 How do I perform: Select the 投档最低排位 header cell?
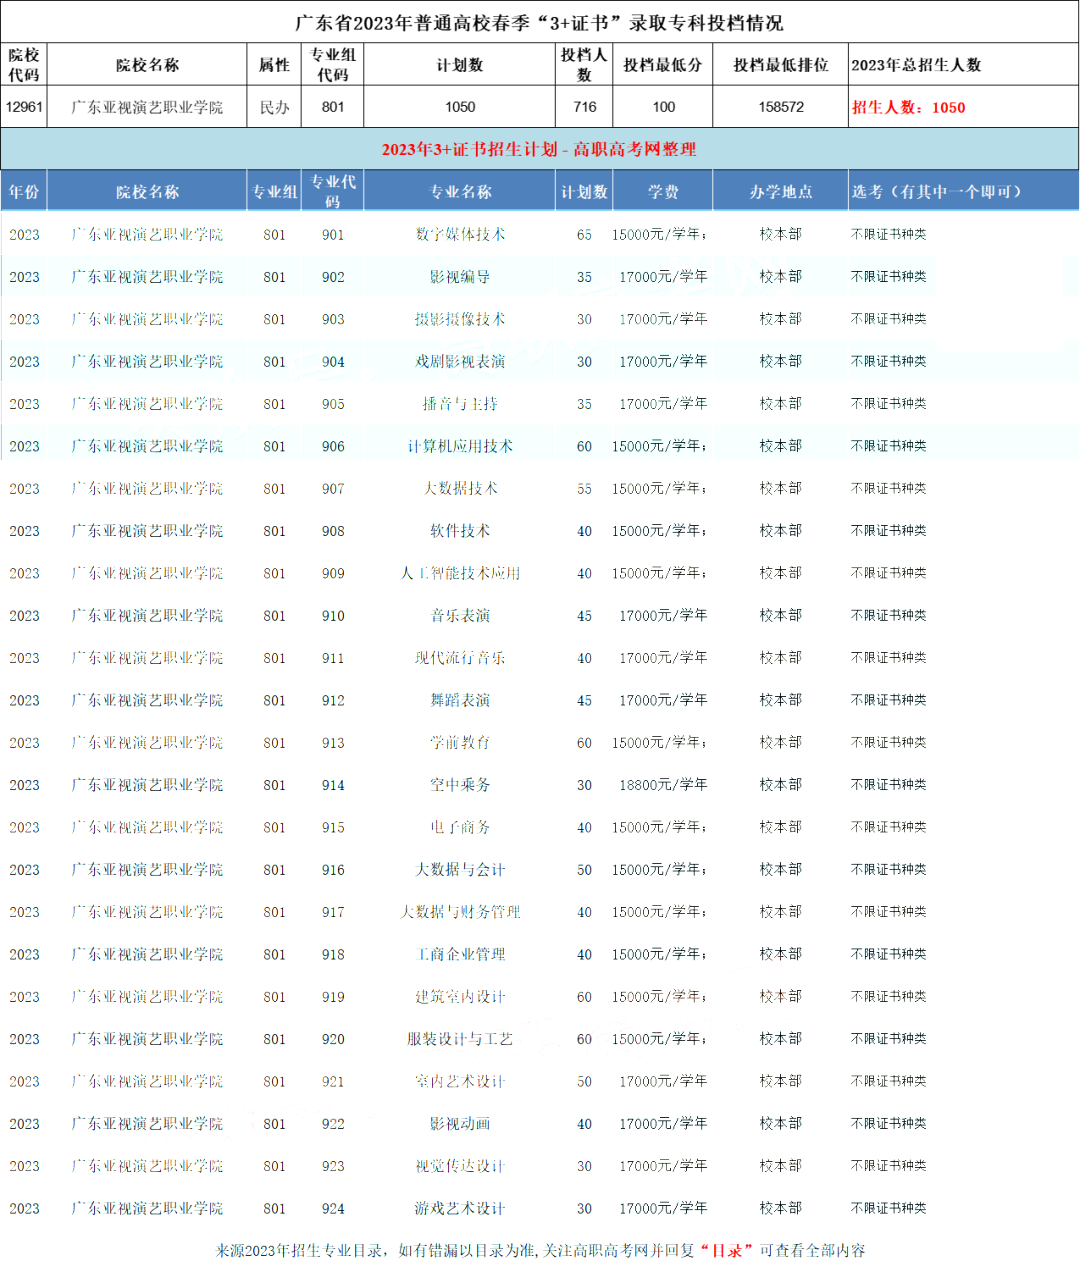pyautogui.click(x=780, y=65)
